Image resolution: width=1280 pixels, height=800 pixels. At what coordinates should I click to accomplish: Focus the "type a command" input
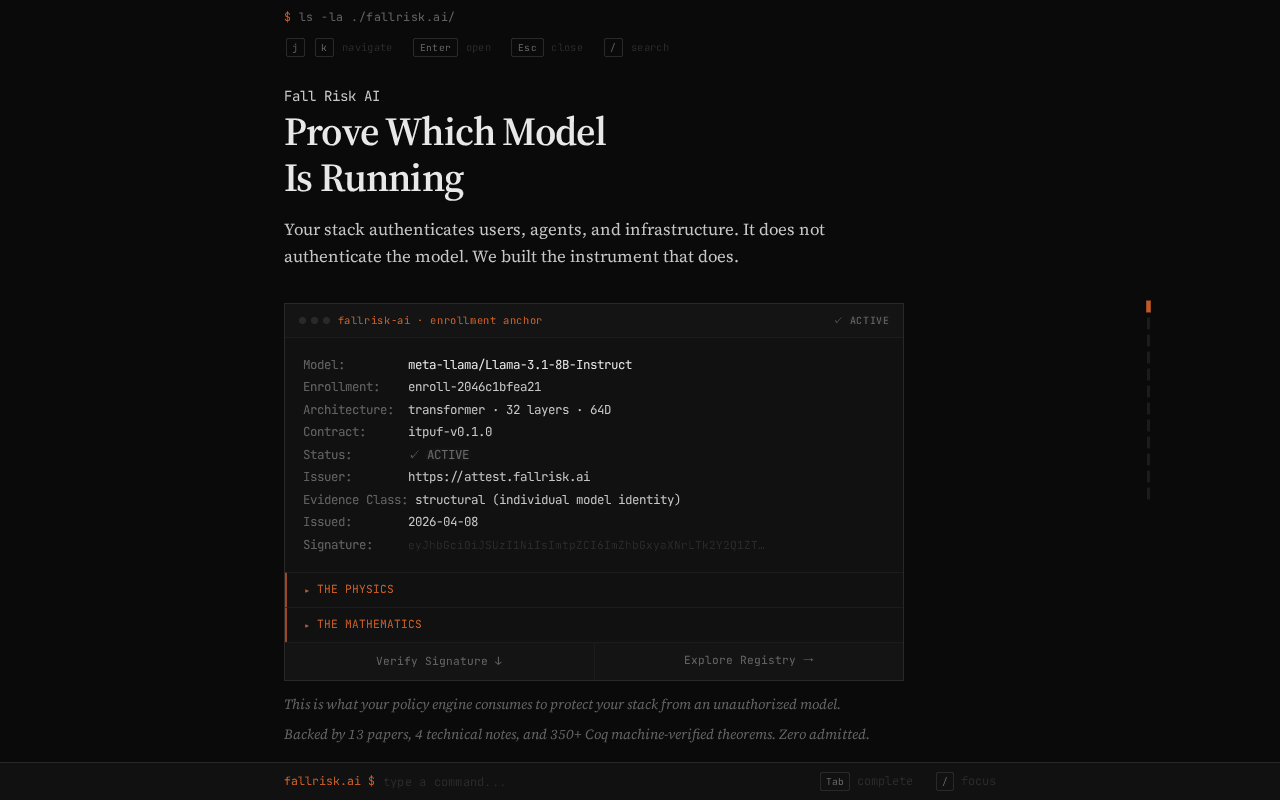point(595,782)
